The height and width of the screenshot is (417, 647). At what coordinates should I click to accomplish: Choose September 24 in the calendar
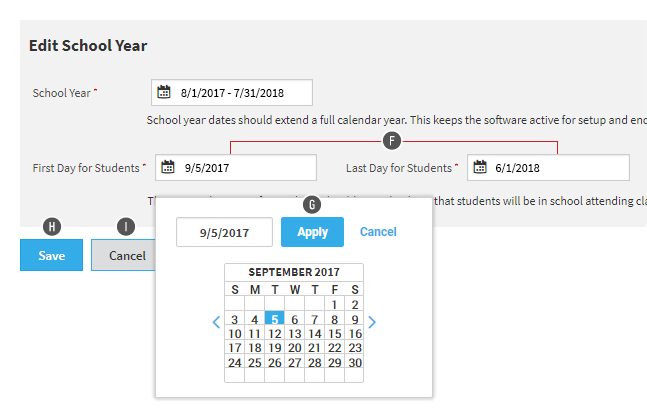(x=234, y=363)
